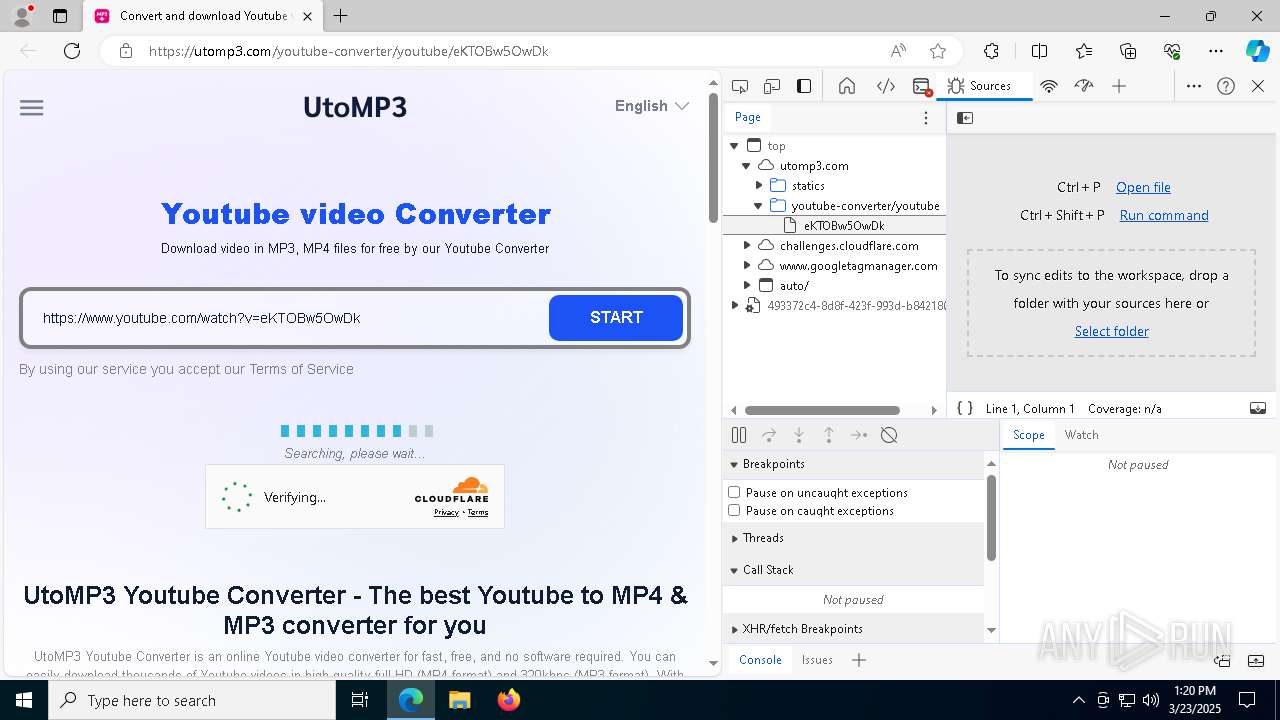Open browser Extensions puzzle icon
Viewport: 1280px width, 720px height.
click(991, 51)
